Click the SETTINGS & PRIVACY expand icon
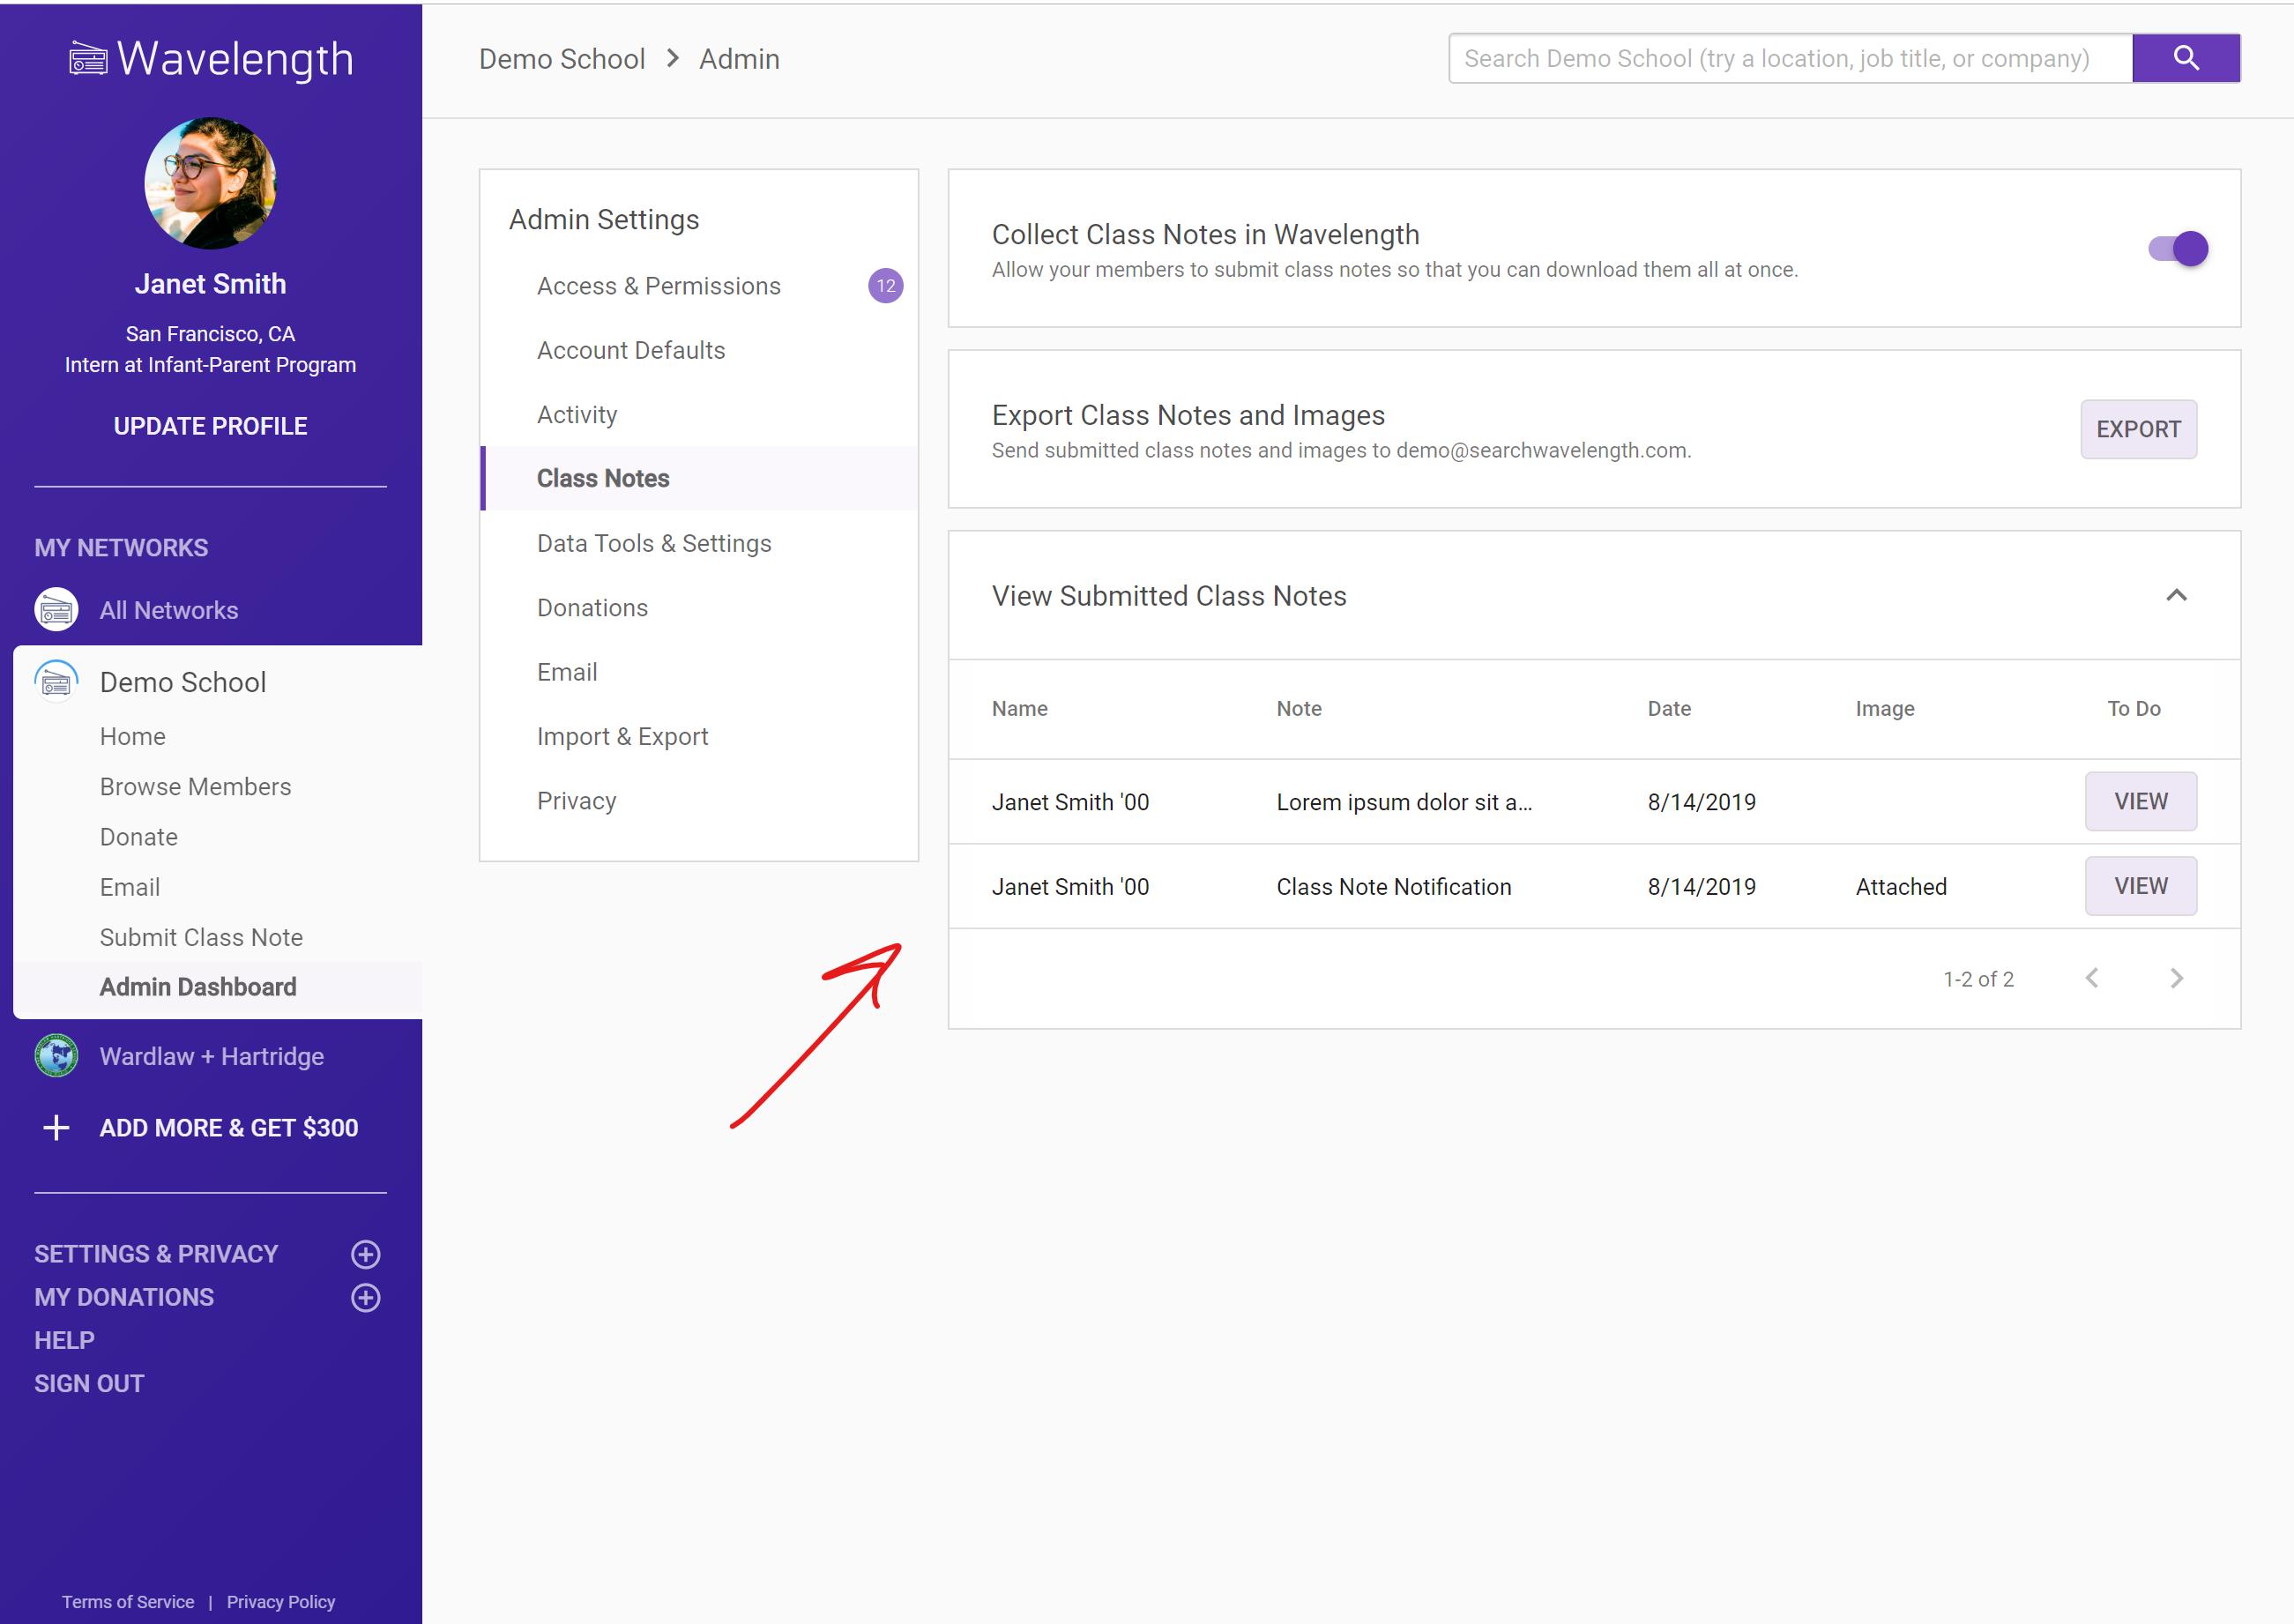 click(368, 1253)
